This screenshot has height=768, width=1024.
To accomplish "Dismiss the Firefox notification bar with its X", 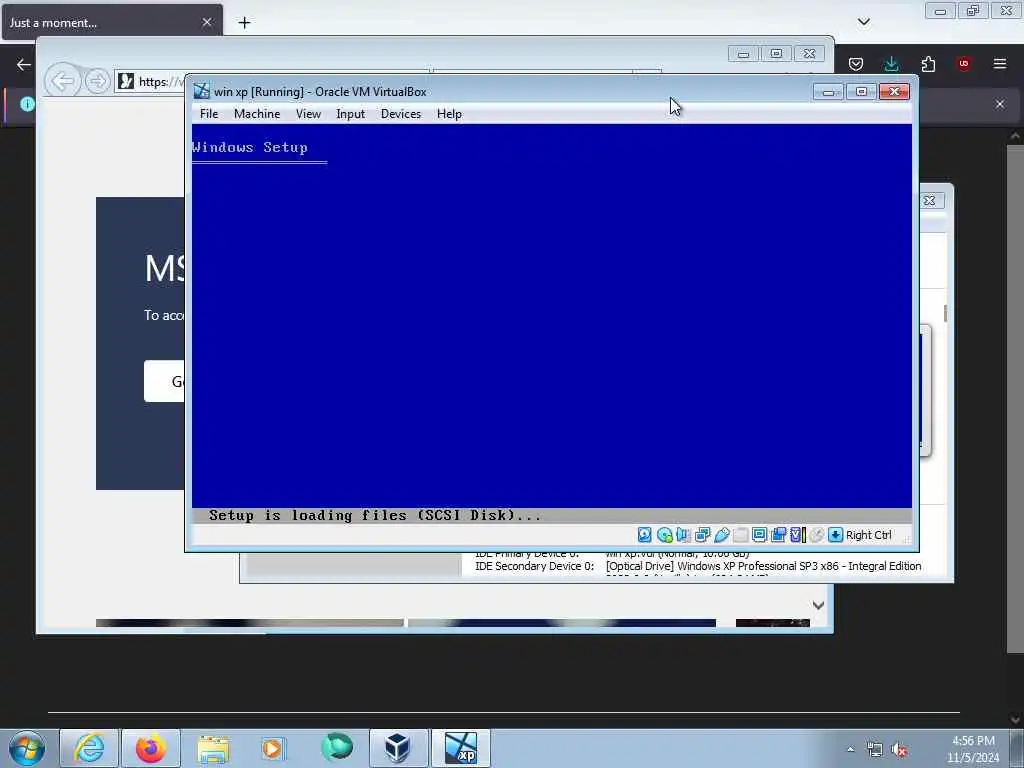I will (x=1000, y=104).
